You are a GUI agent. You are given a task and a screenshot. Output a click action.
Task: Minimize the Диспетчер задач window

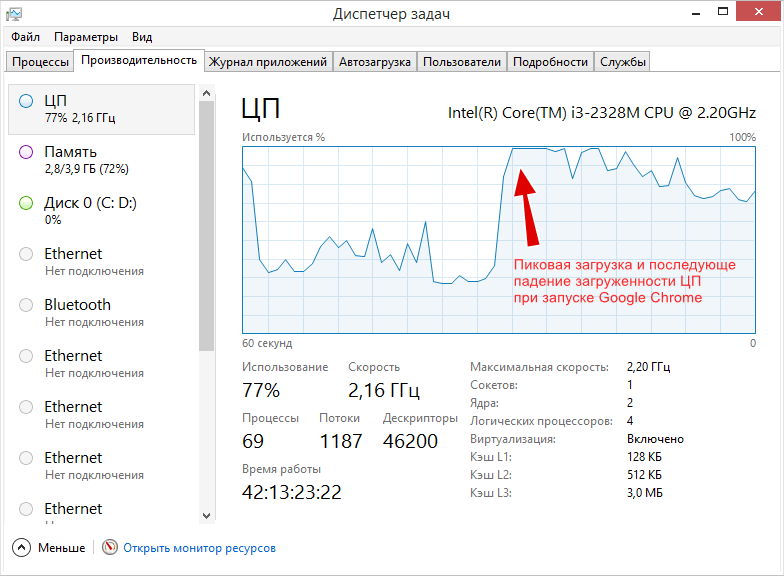pyautogui.click(x=696, y=12)
